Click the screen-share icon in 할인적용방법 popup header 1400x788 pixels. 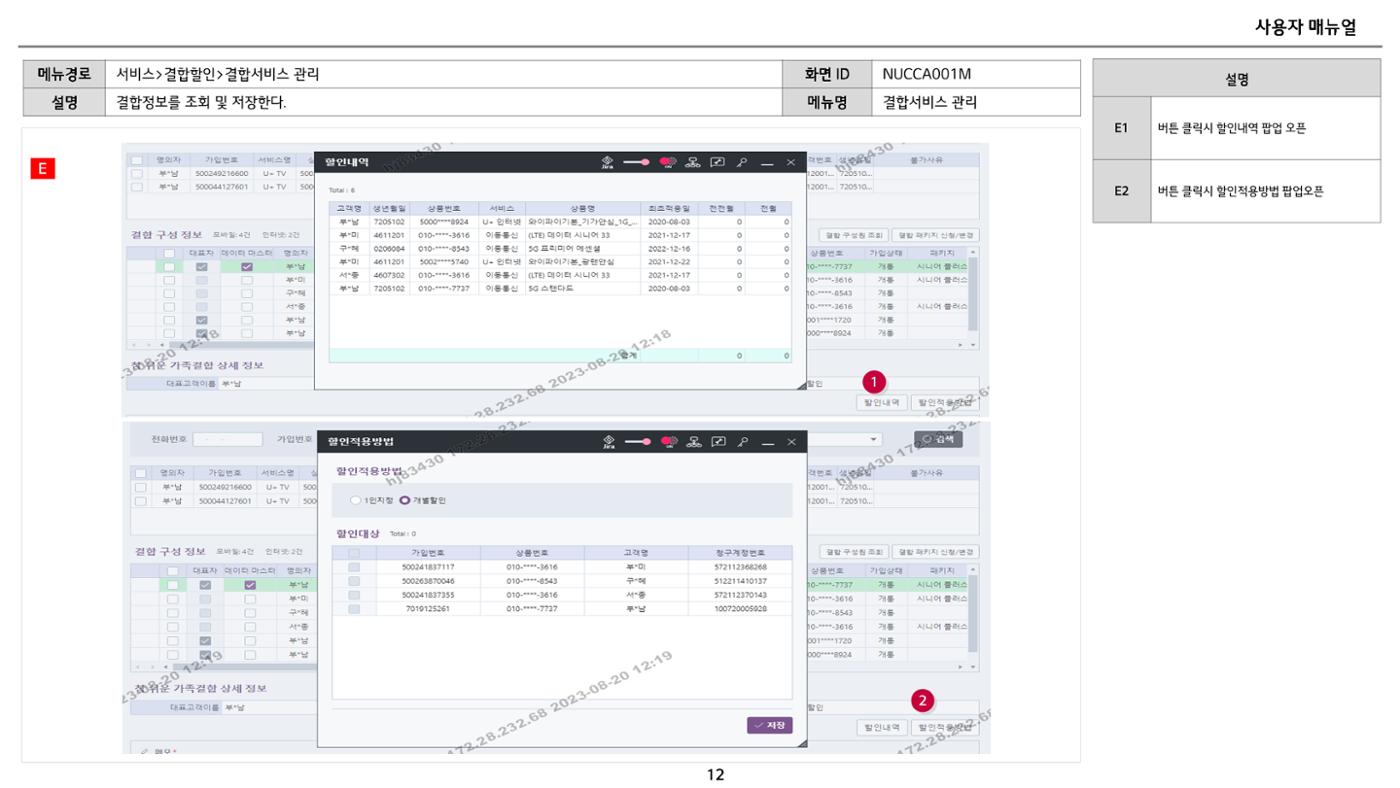tap(717, 441)
